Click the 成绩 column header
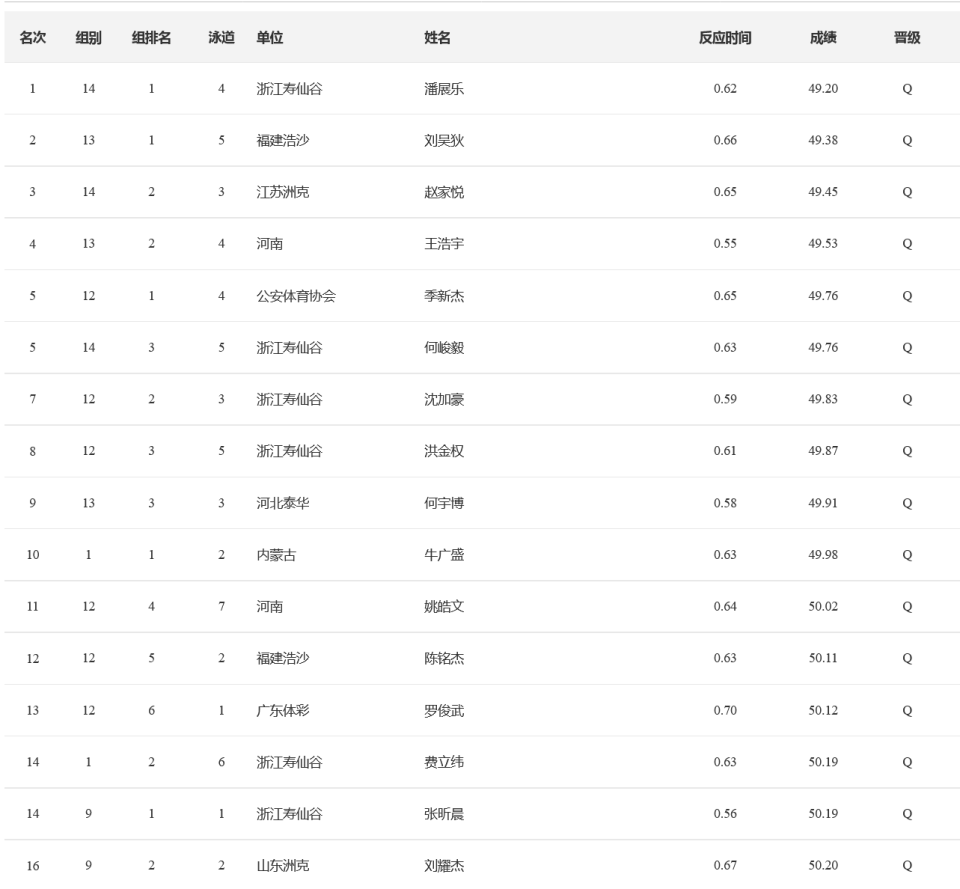The image size is (960, 889). [x=823, y=38]
